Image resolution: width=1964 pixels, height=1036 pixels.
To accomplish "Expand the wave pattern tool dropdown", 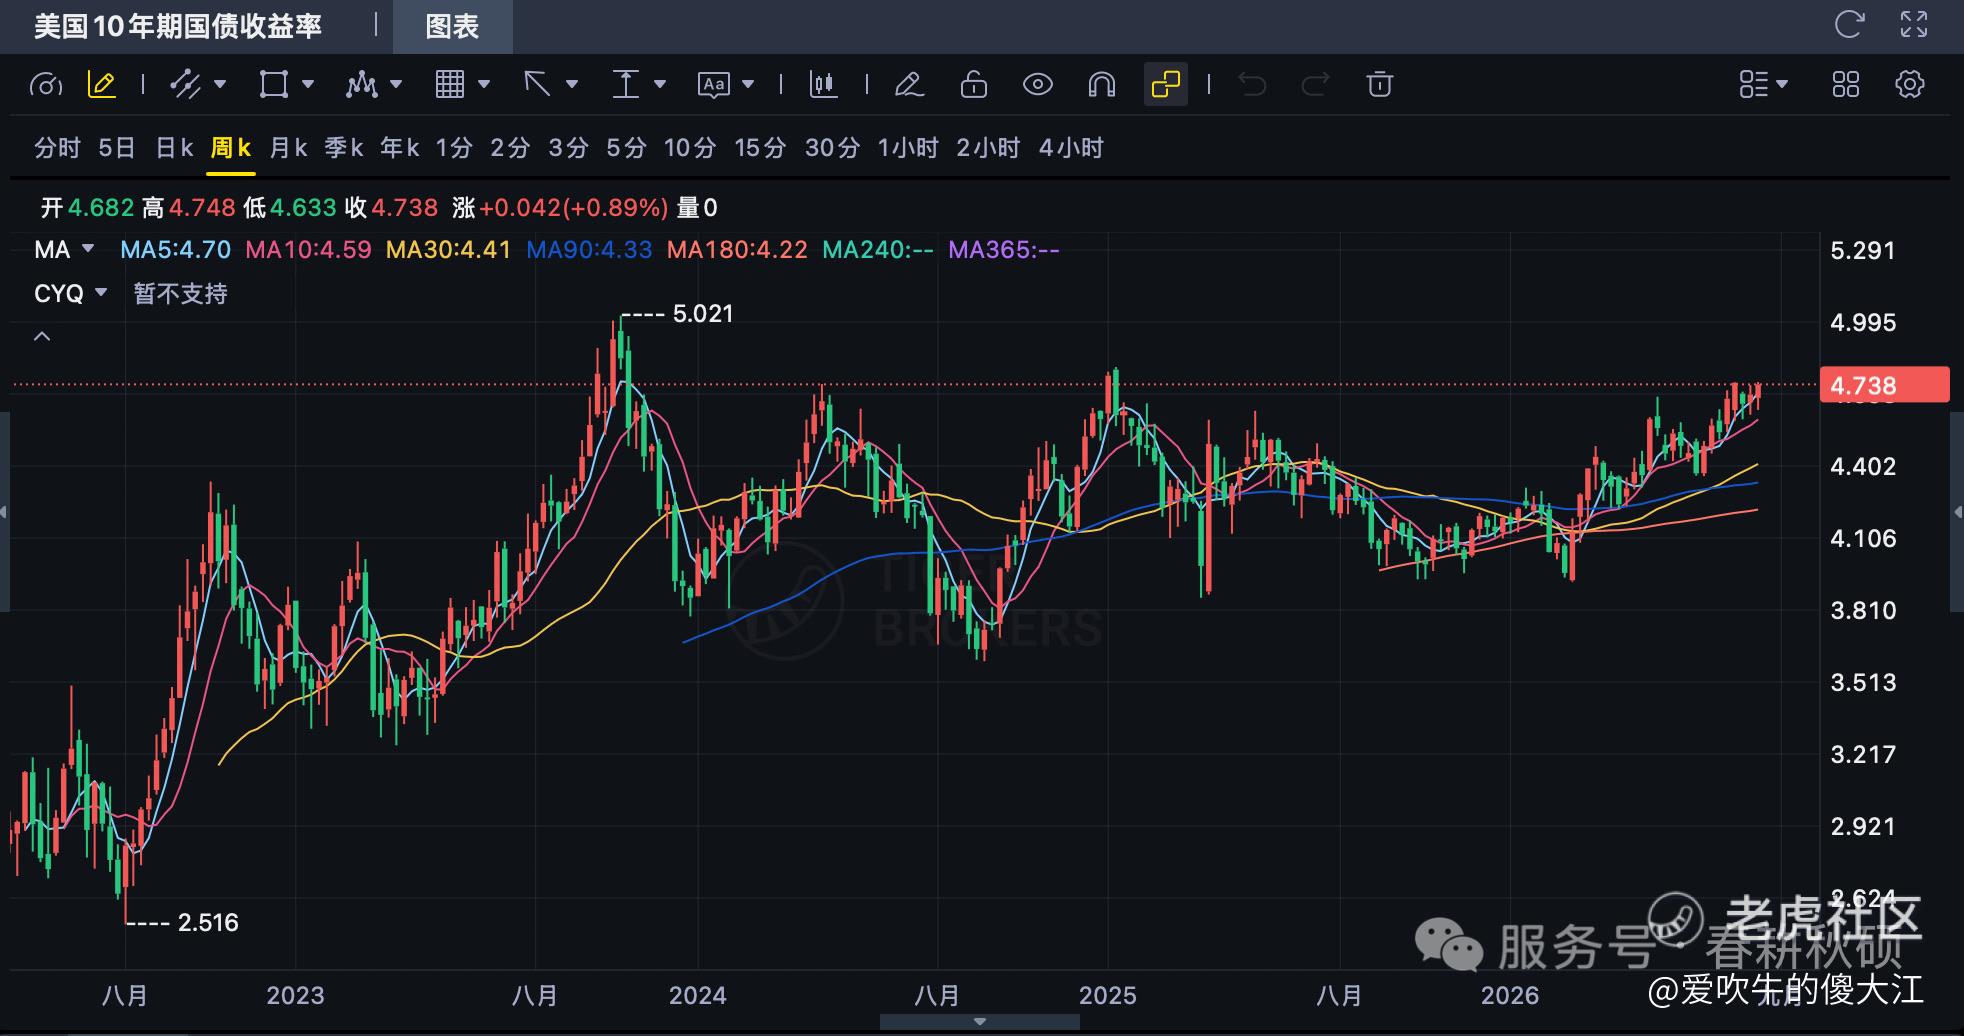I will [x=396, y=84].
